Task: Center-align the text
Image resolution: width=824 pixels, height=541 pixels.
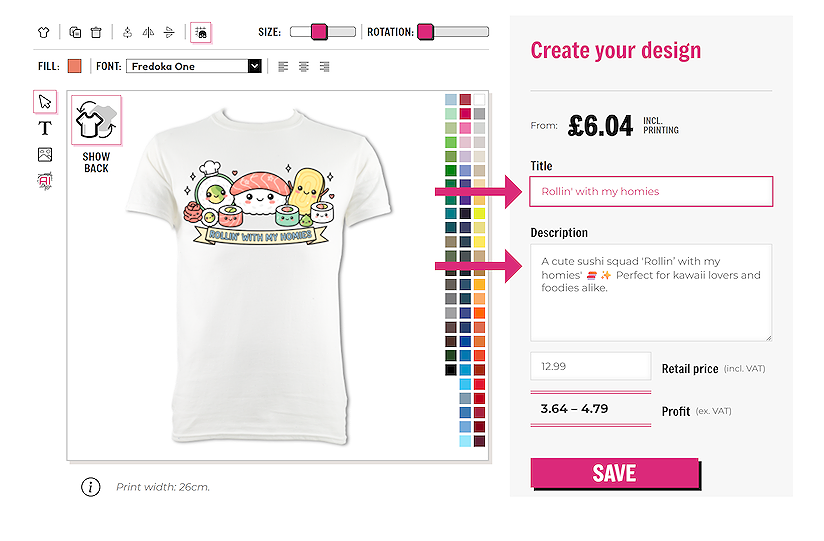Action: (304, 66)
